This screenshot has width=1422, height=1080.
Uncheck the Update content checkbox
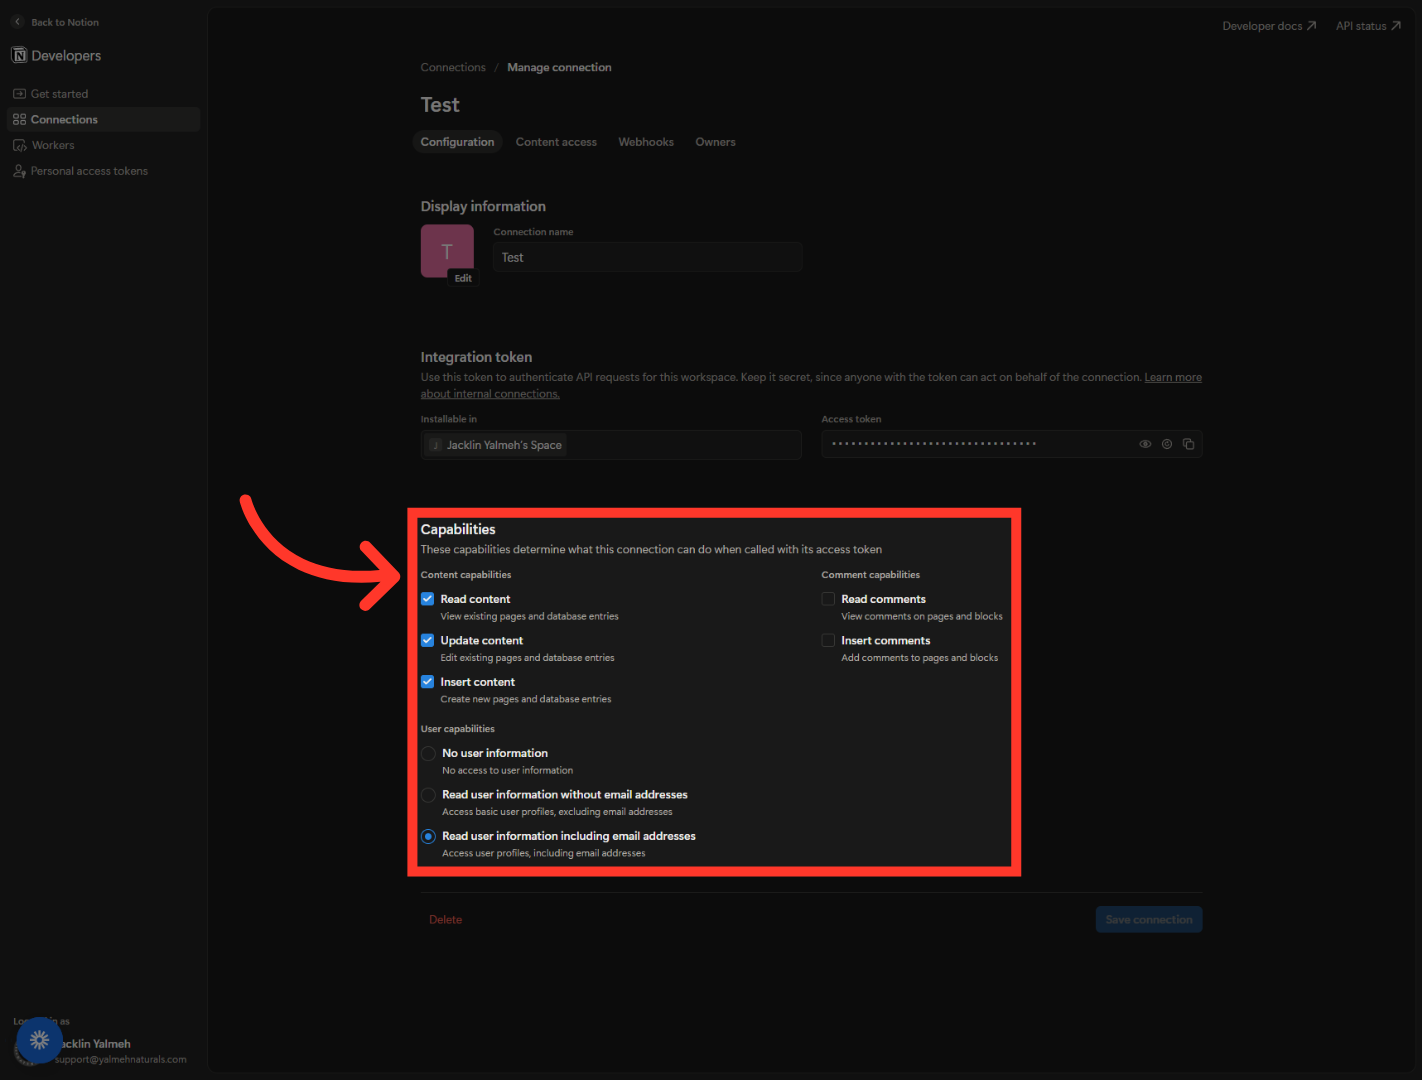coord(428,640)
